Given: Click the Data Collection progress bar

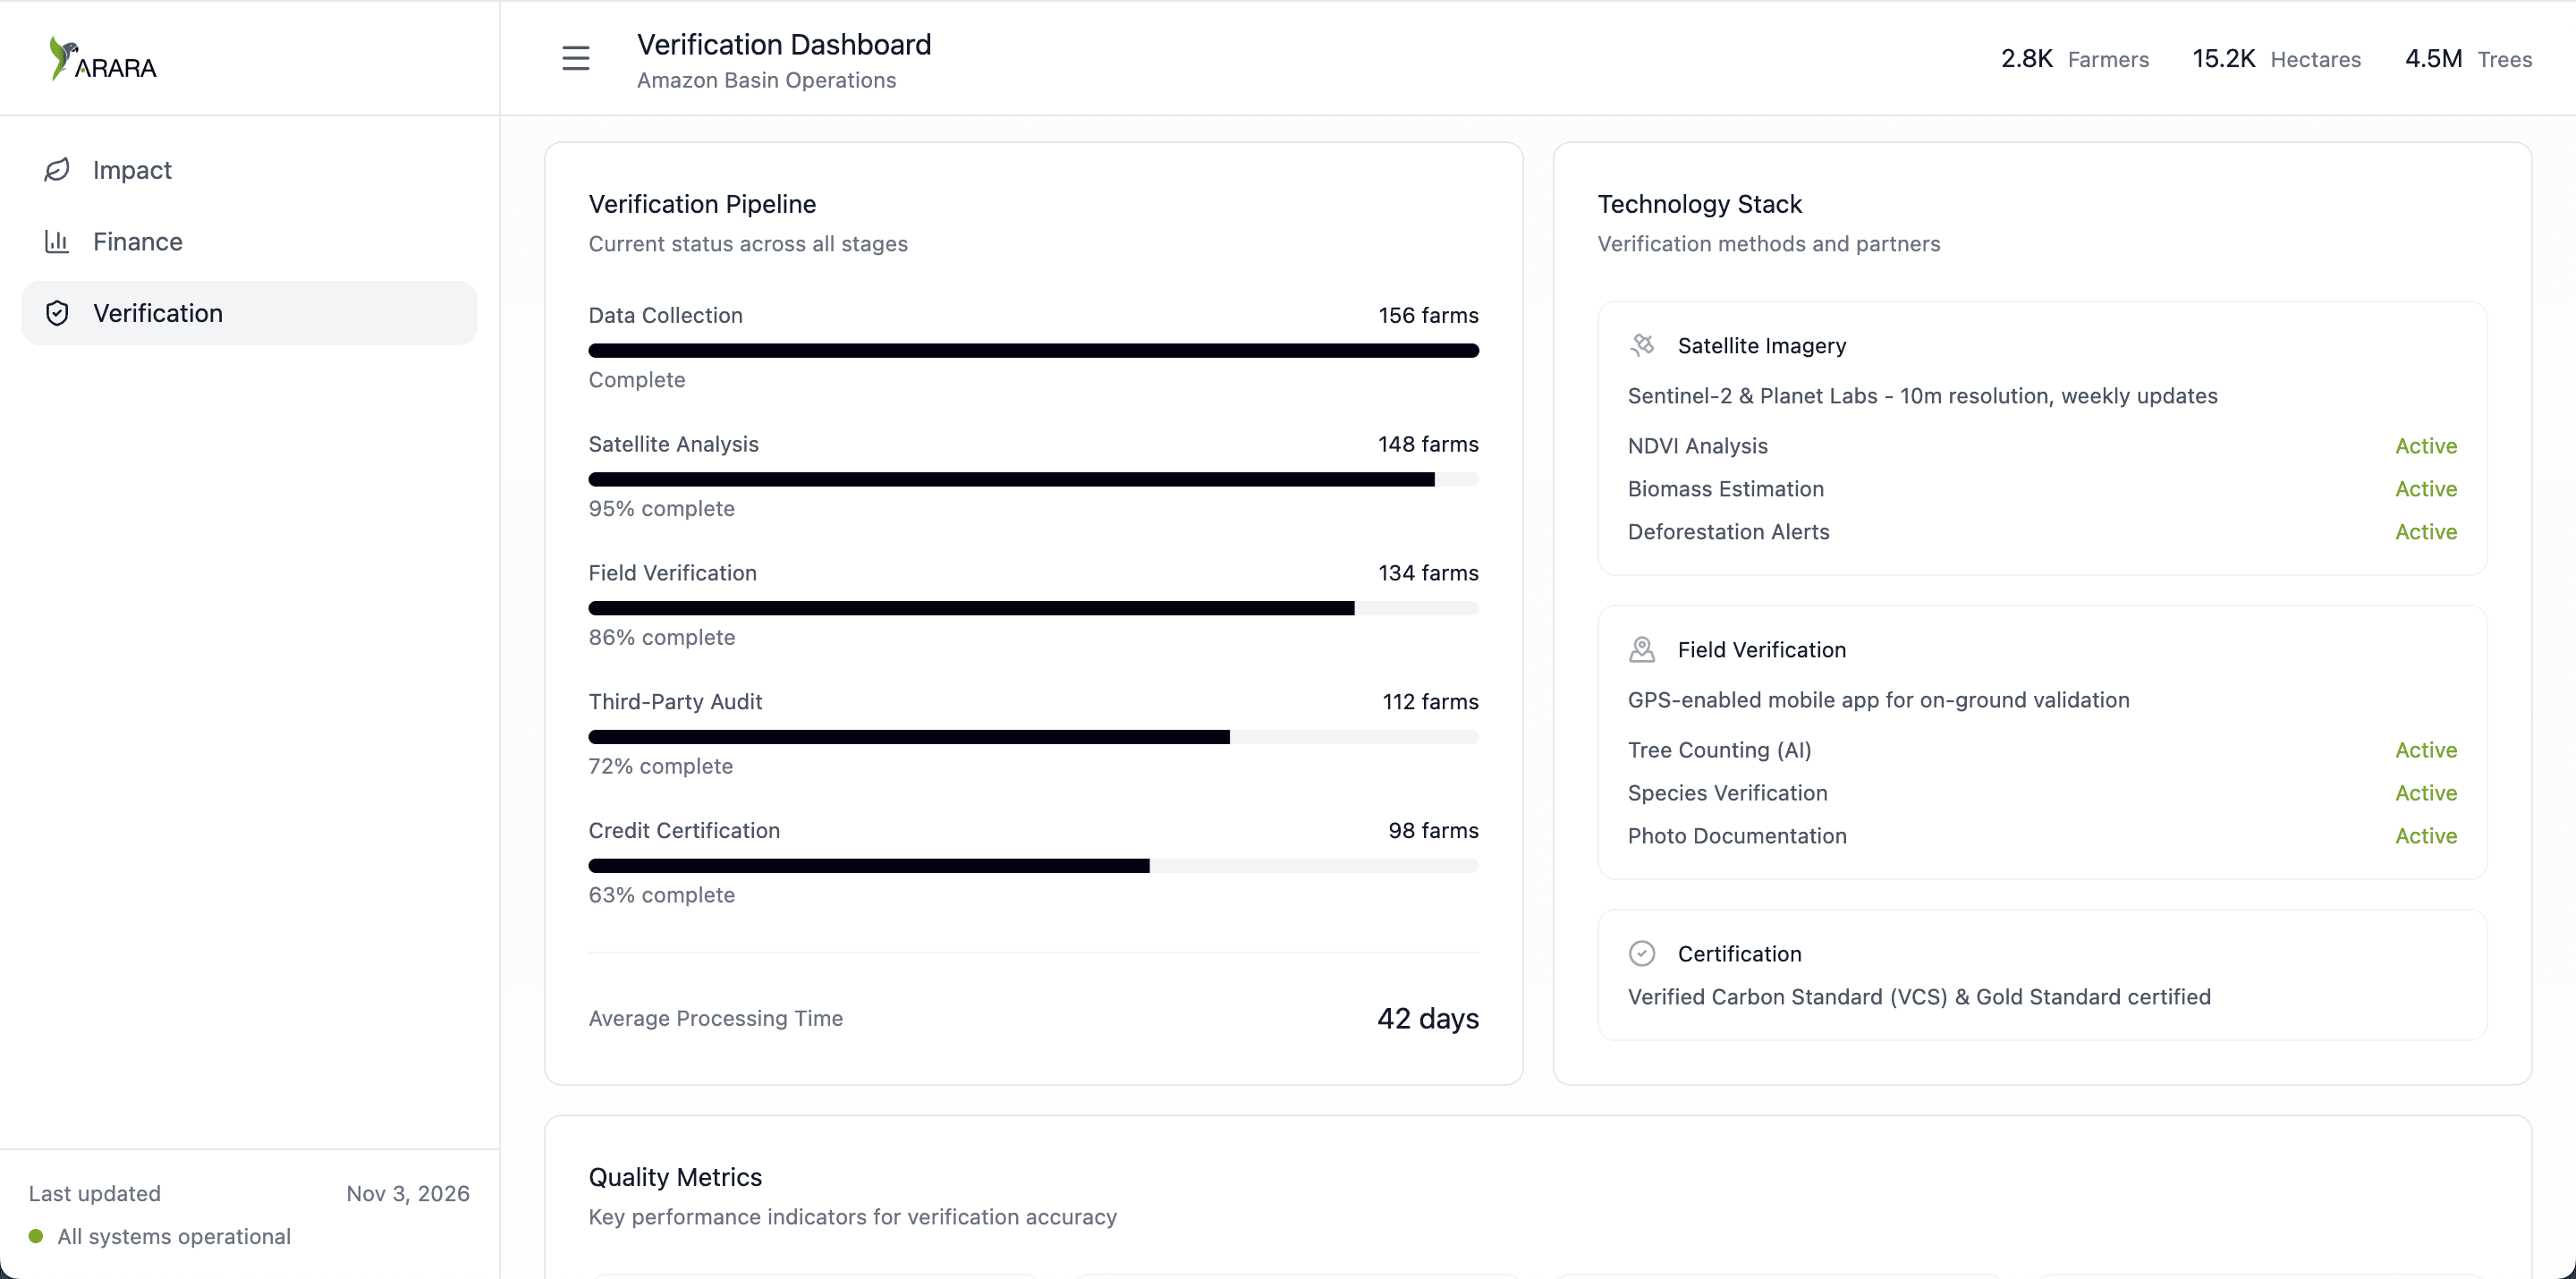Looking at the screenshot, I should (x=1033, y=350).
